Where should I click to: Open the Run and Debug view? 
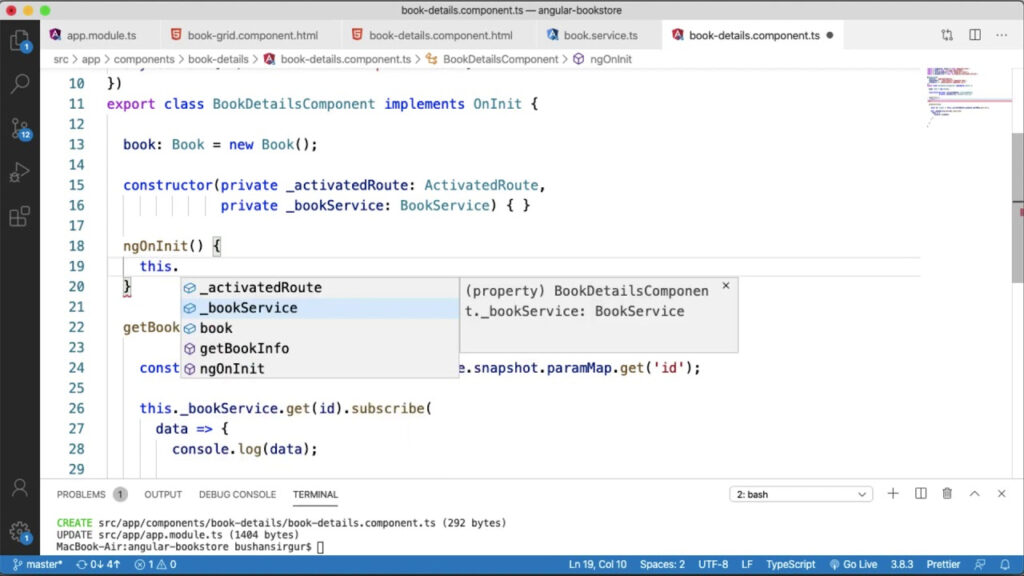(20, 172)
